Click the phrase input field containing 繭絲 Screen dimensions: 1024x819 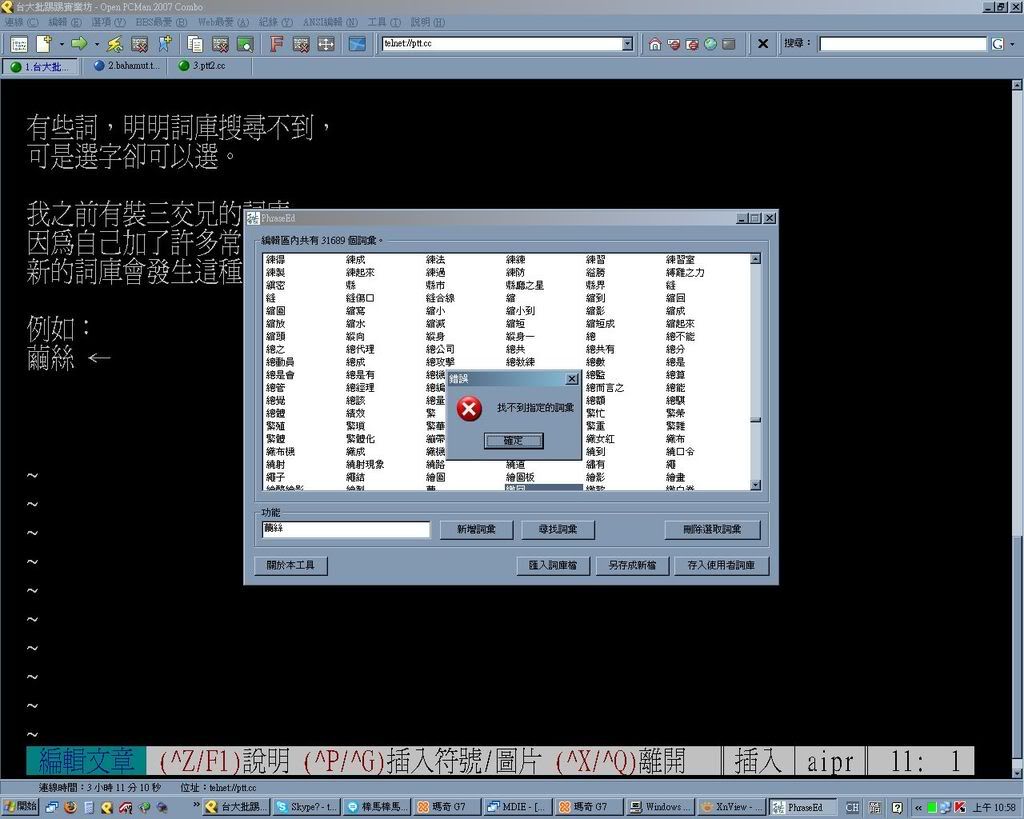(x=345, y=529)
